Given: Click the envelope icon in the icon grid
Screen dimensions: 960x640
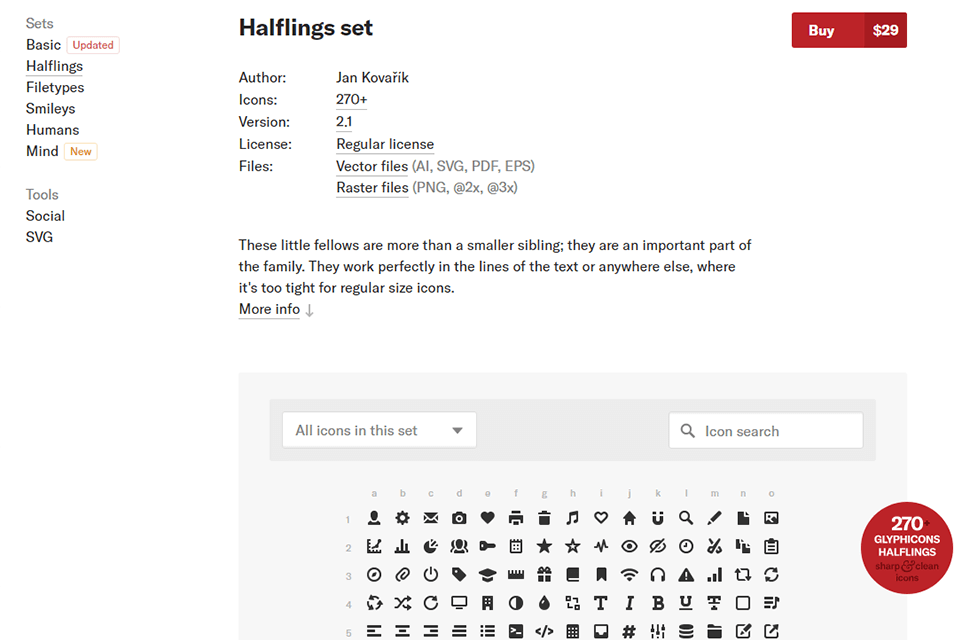Looking at the screenshot, I should point(430,518).
